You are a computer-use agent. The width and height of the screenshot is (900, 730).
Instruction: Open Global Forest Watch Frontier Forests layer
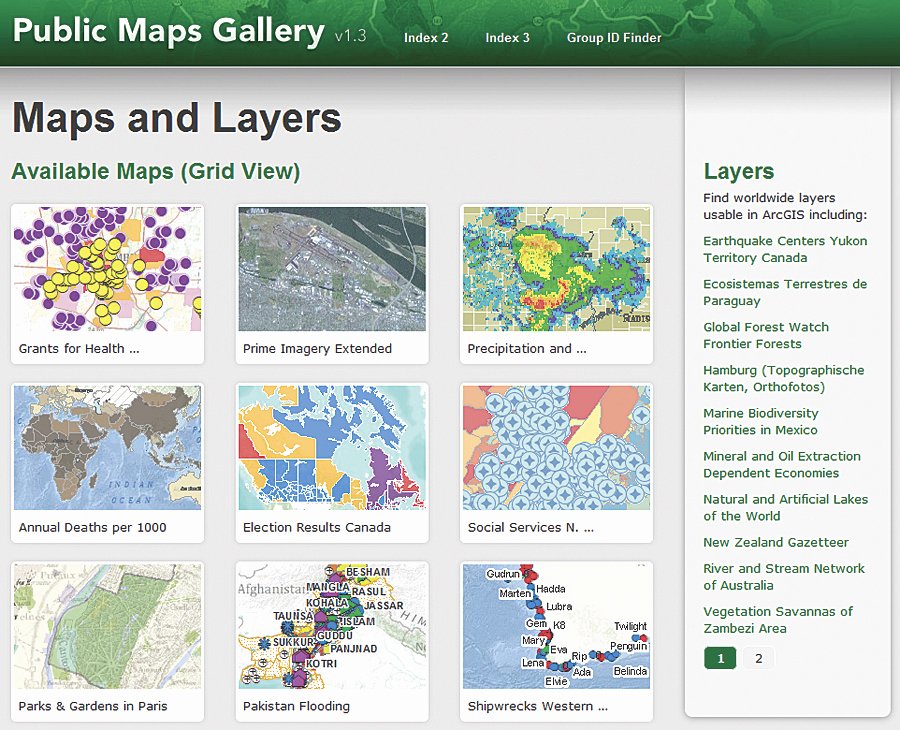(x=766, y=335)
